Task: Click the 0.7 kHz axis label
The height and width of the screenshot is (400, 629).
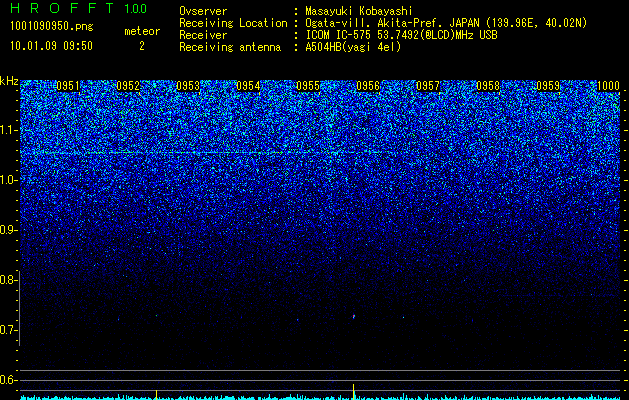Action: [x=8, y=330]
